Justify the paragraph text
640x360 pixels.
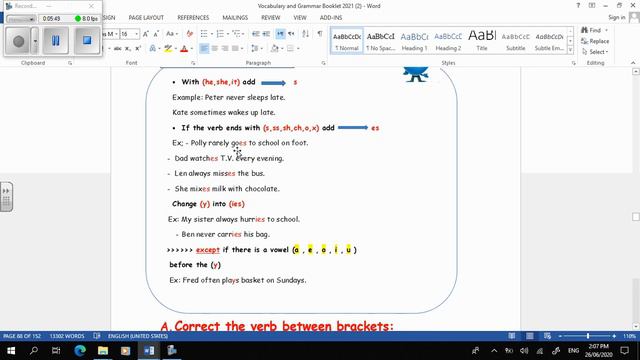click(235, 49)
